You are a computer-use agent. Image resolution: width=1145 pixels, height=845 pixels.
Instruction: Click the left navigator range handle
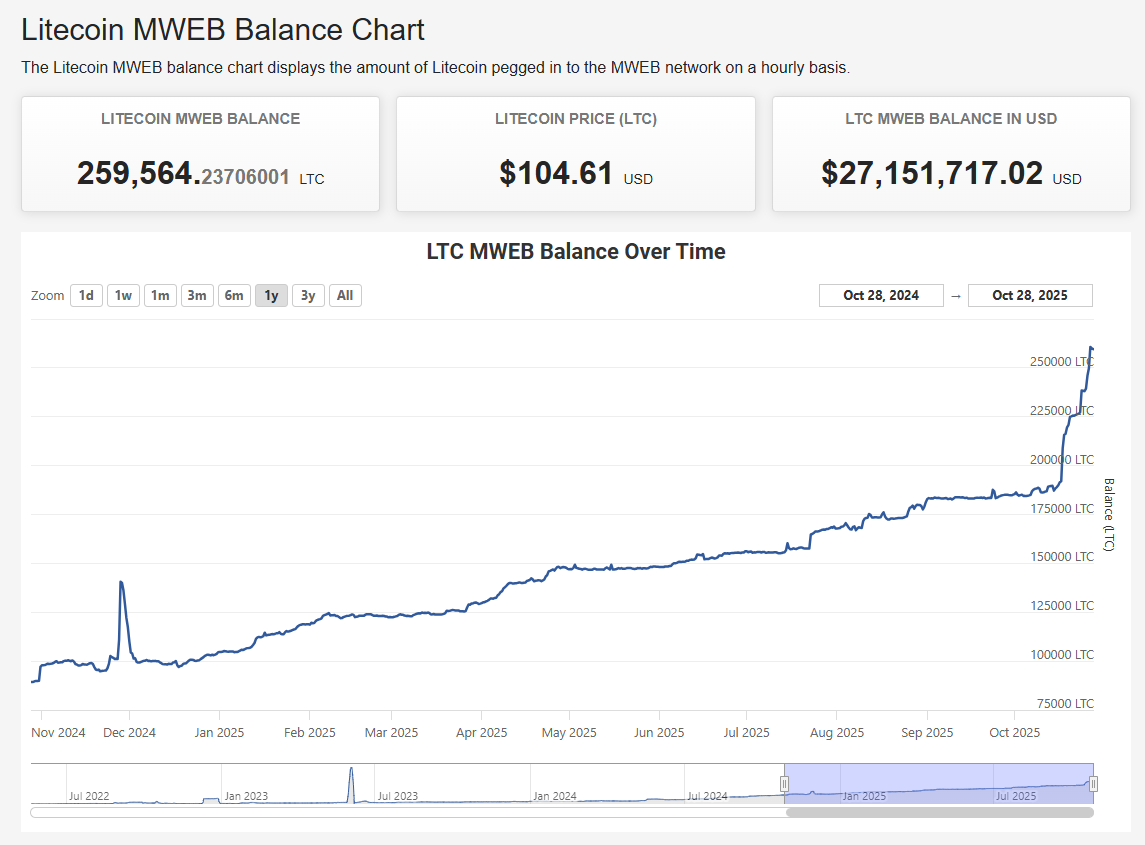[x=784, y=784]
